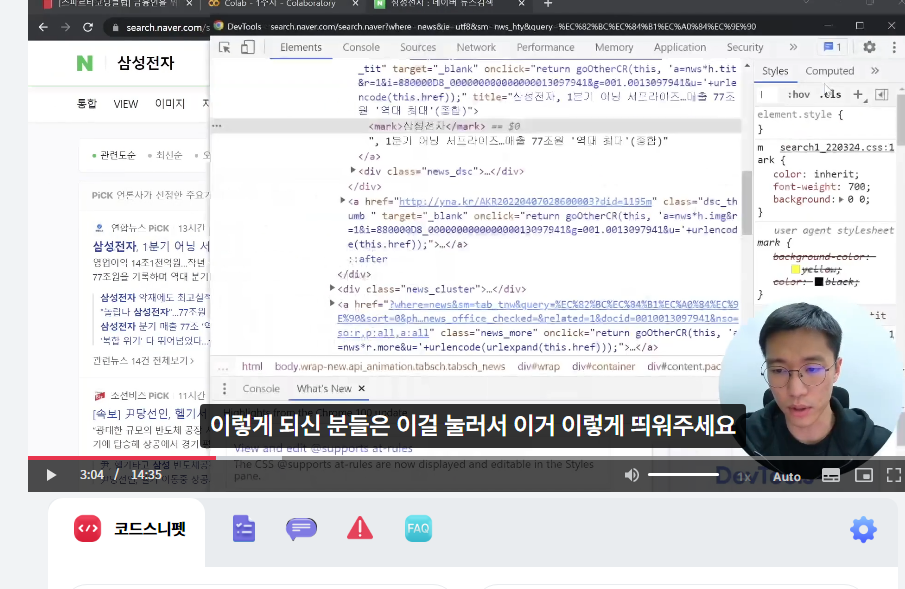The width and height of the screenshot is (905, 589).
Task: Switch to the Console tab in DevTools
Action: 361,47
